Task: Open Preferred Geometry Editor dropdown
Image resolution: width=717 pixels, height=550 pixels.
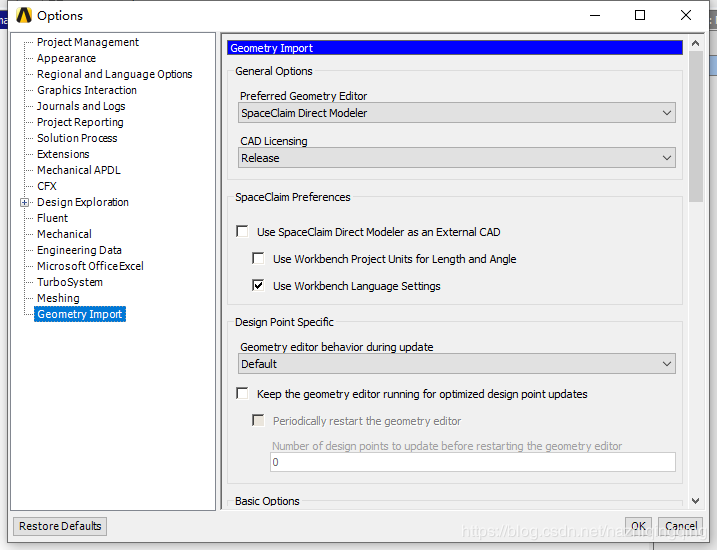Action: click(456, 113)
